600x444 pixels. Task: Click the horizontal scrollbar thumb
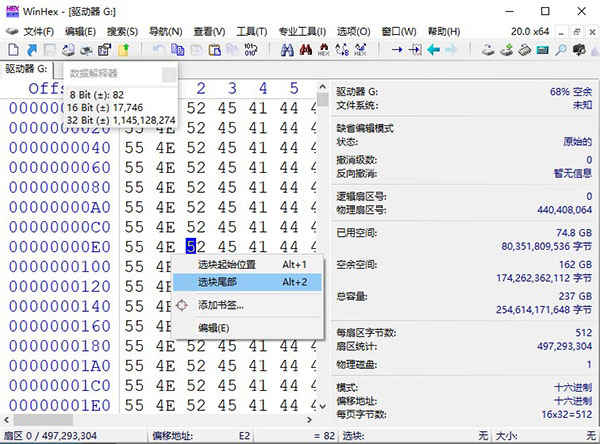43,420
